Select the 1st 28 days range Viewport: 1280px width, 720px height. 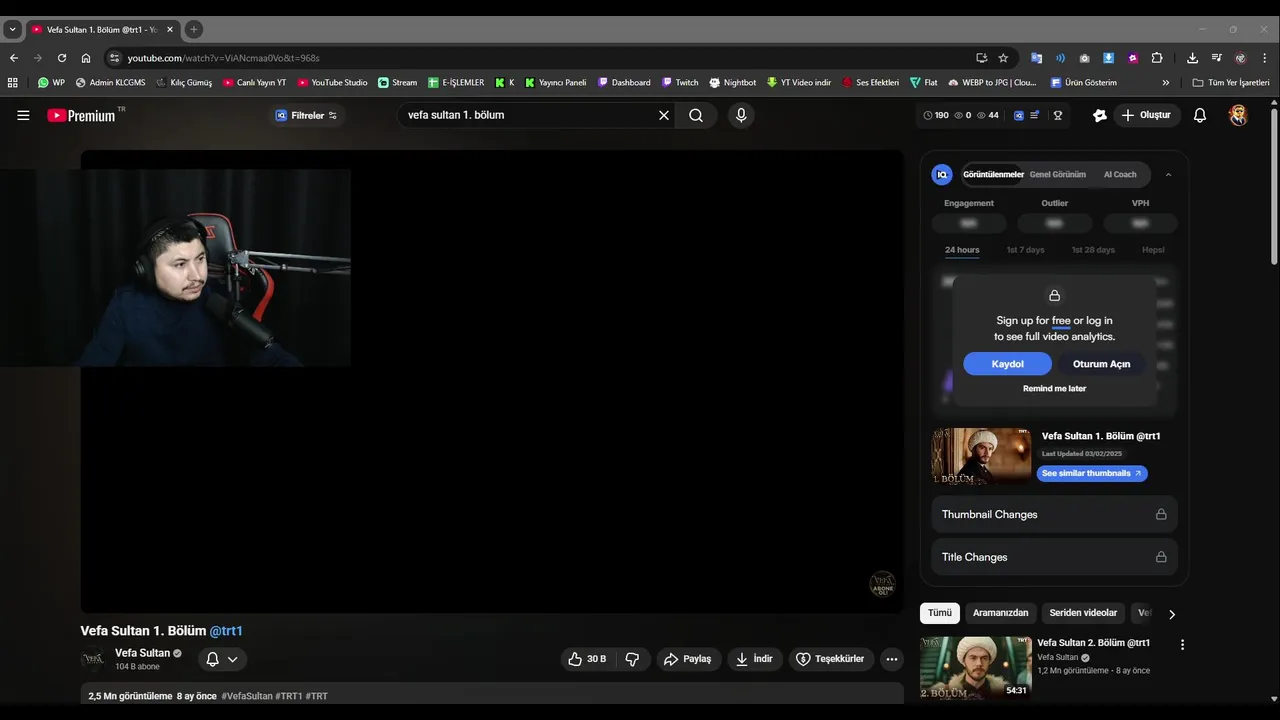1093,250
